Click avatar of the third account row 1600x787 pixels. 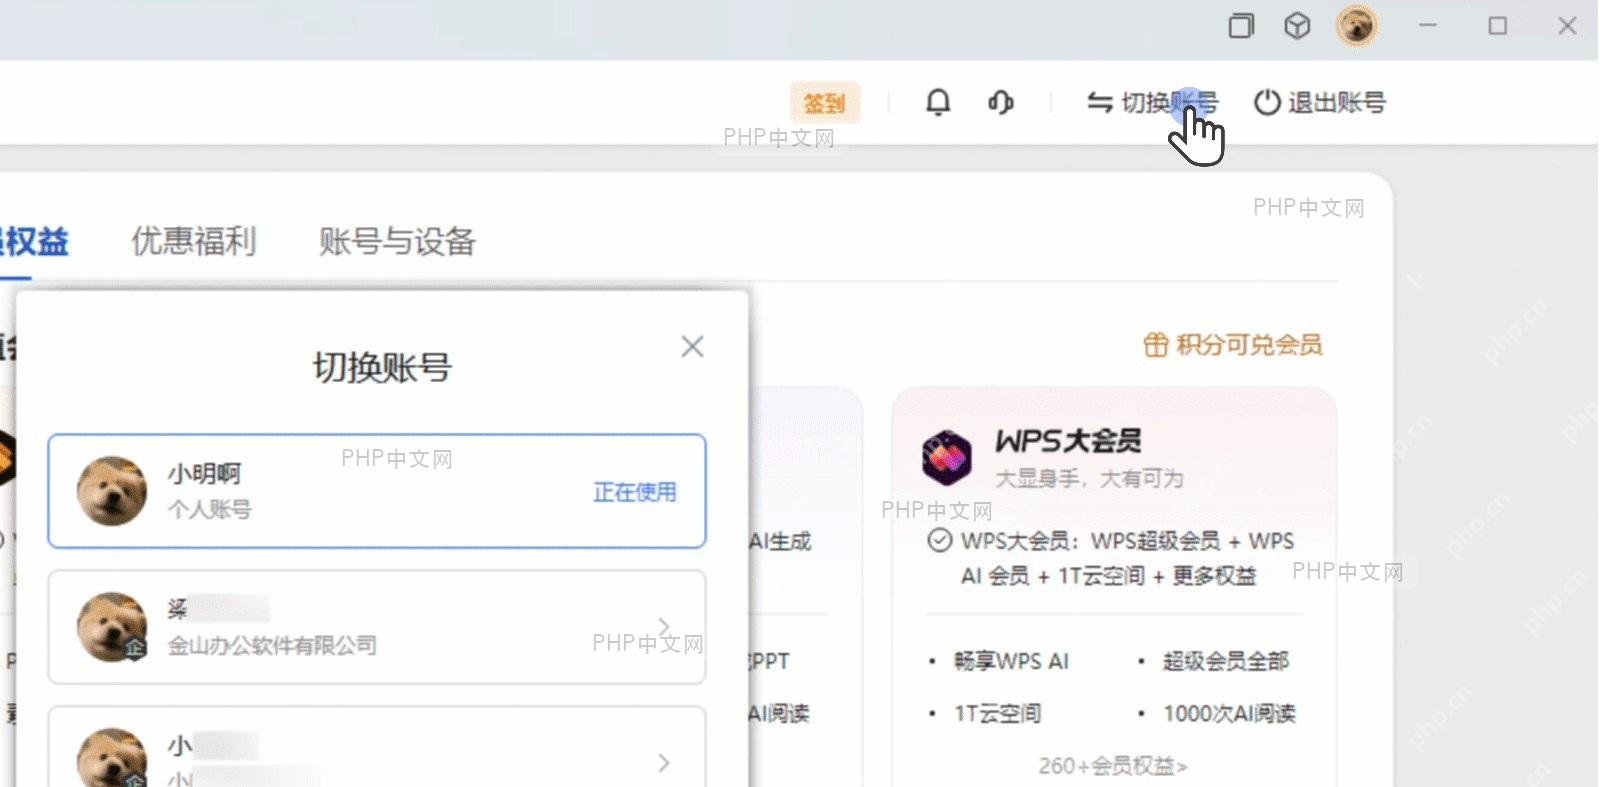coord(112,757)
